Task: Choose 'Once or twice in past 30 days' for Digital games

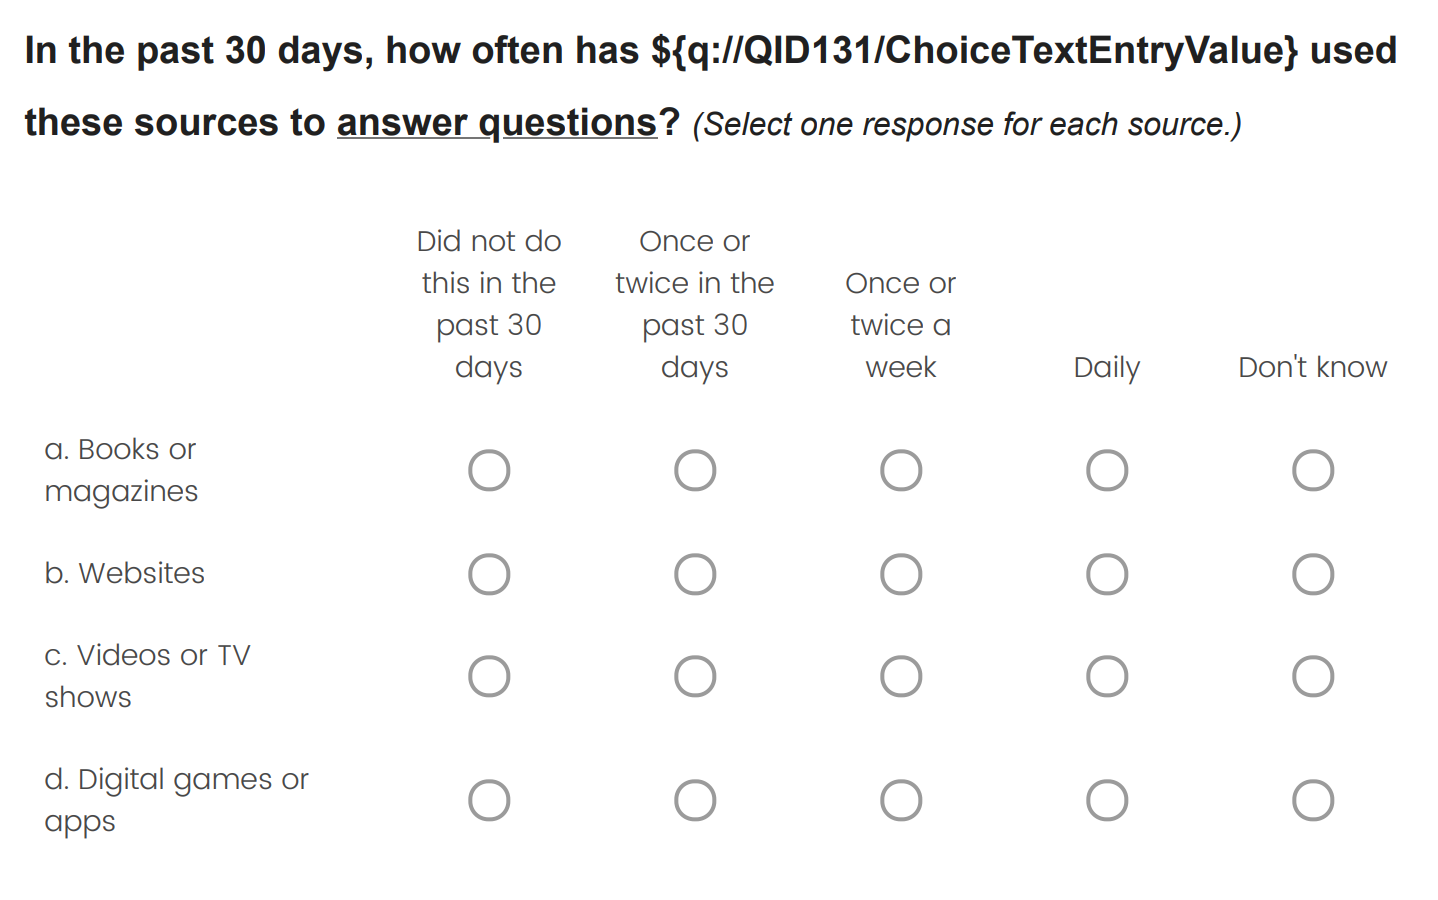Action: pyautogui.click(x=695, y=800)
